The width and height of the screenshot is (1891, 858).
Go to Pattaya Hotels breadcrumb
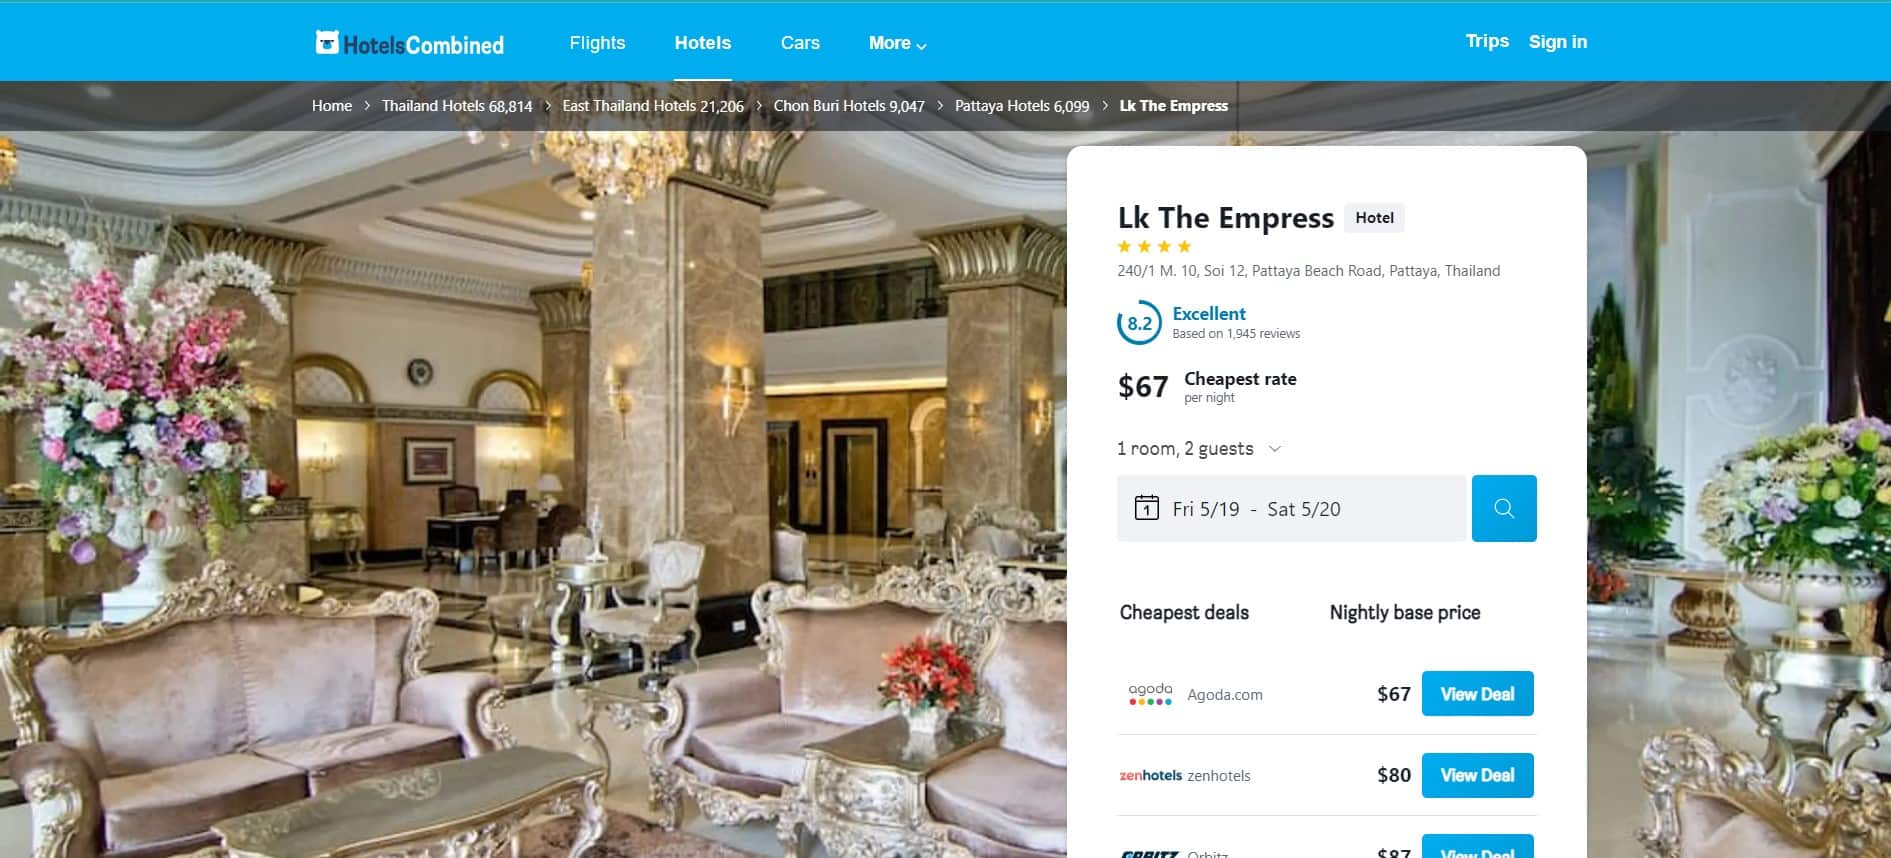tap(1021, 106)
